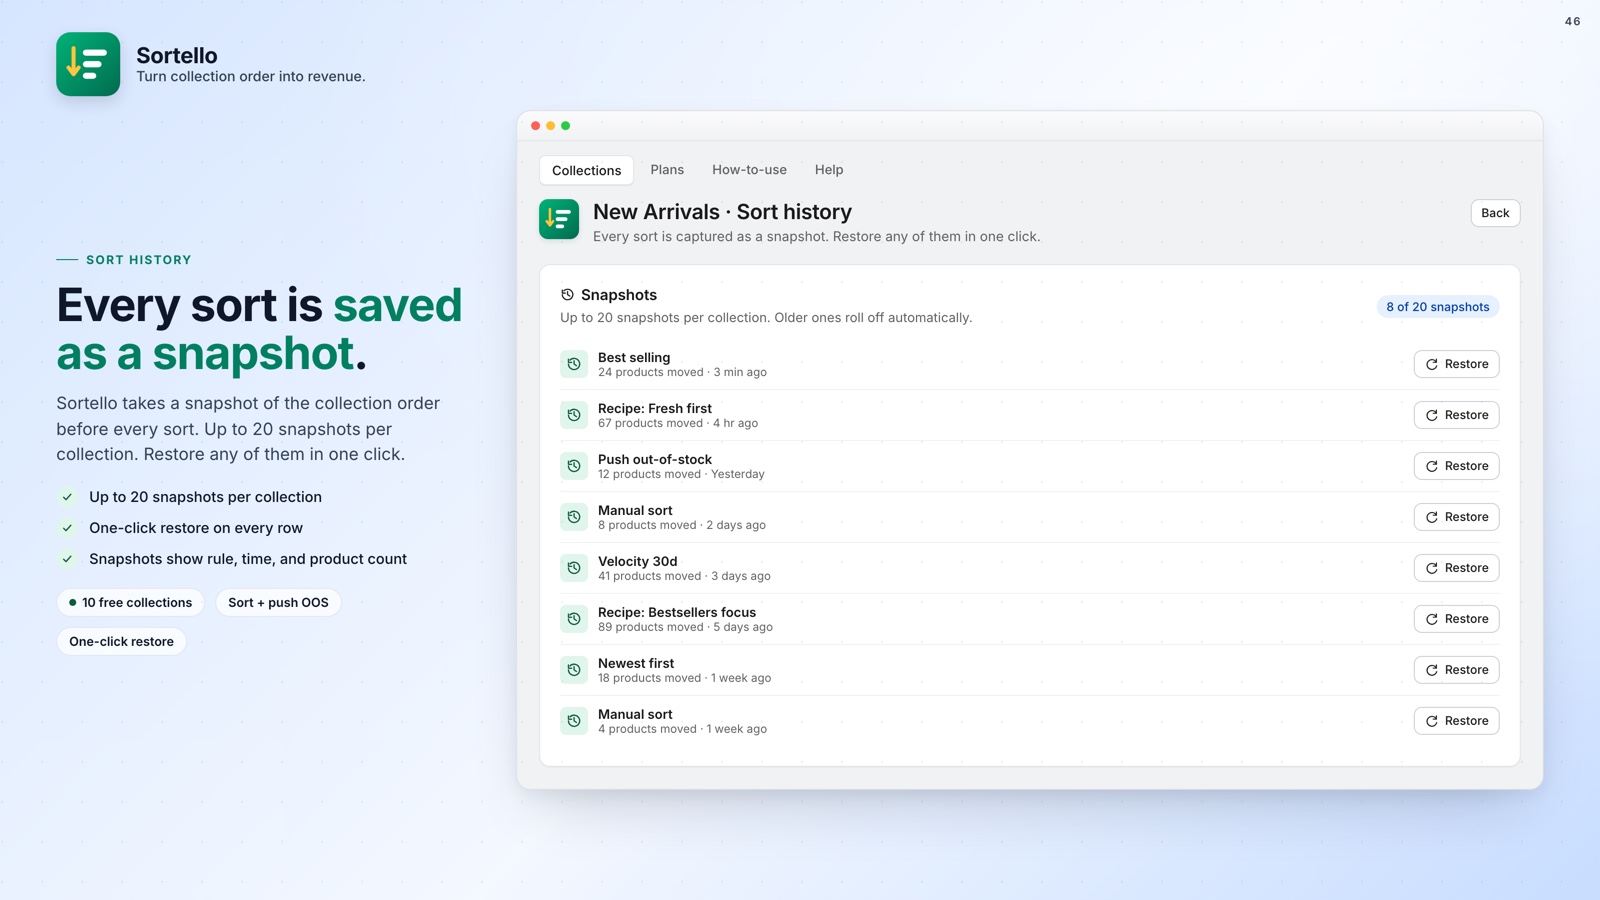1600x900 pixels.
Task: Click the Recipe: Fresh first snapshot name
Action: point(655,408)
